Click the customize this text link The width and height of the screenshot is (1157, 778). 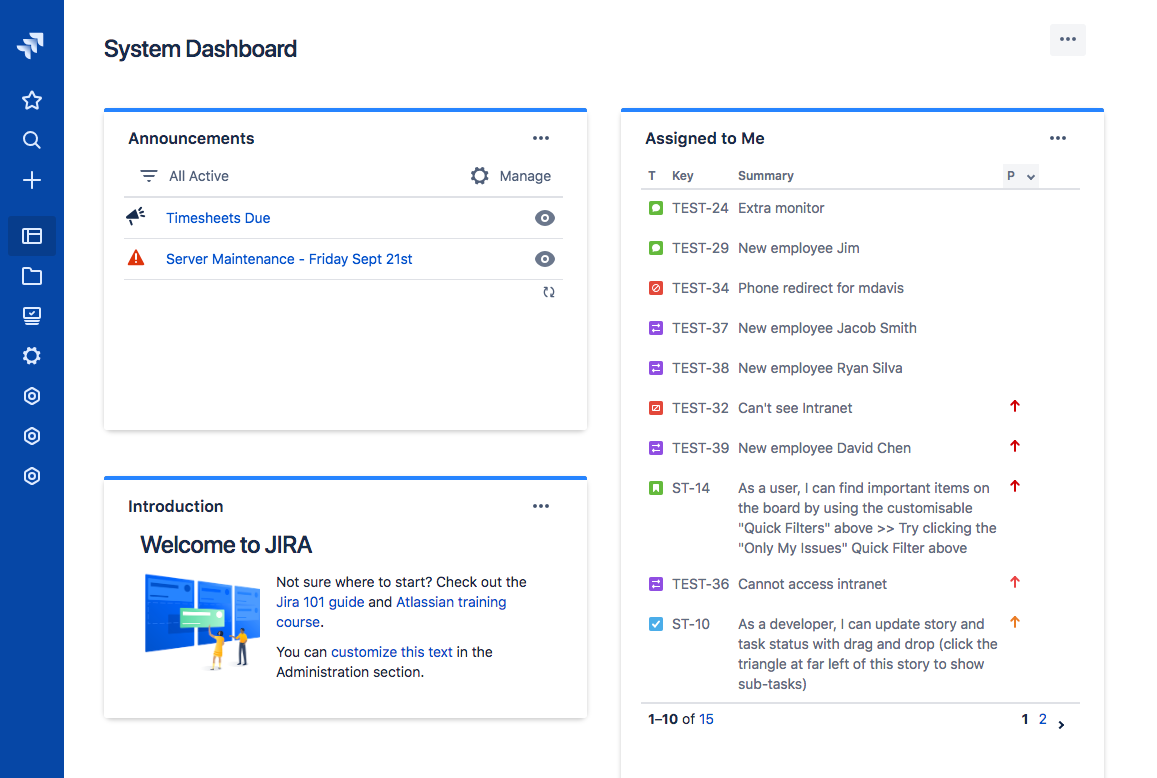coord(392,652)
